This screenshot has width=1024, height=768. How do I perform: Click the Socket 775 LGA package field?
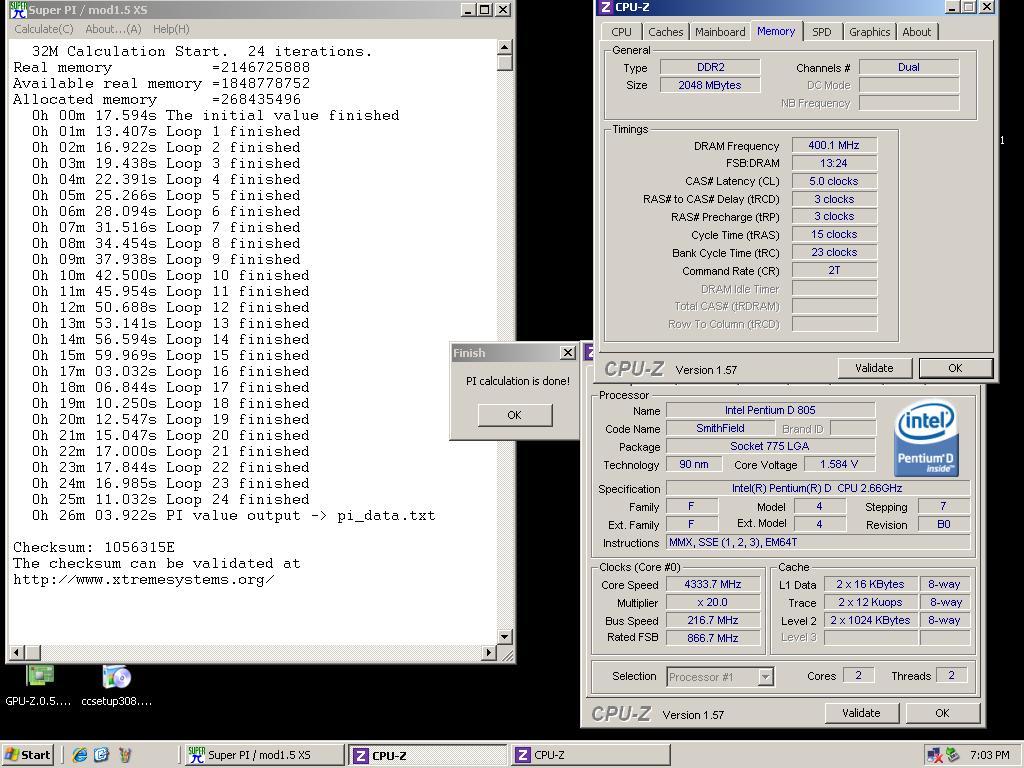pyautogui.click(x=770, y=446)
